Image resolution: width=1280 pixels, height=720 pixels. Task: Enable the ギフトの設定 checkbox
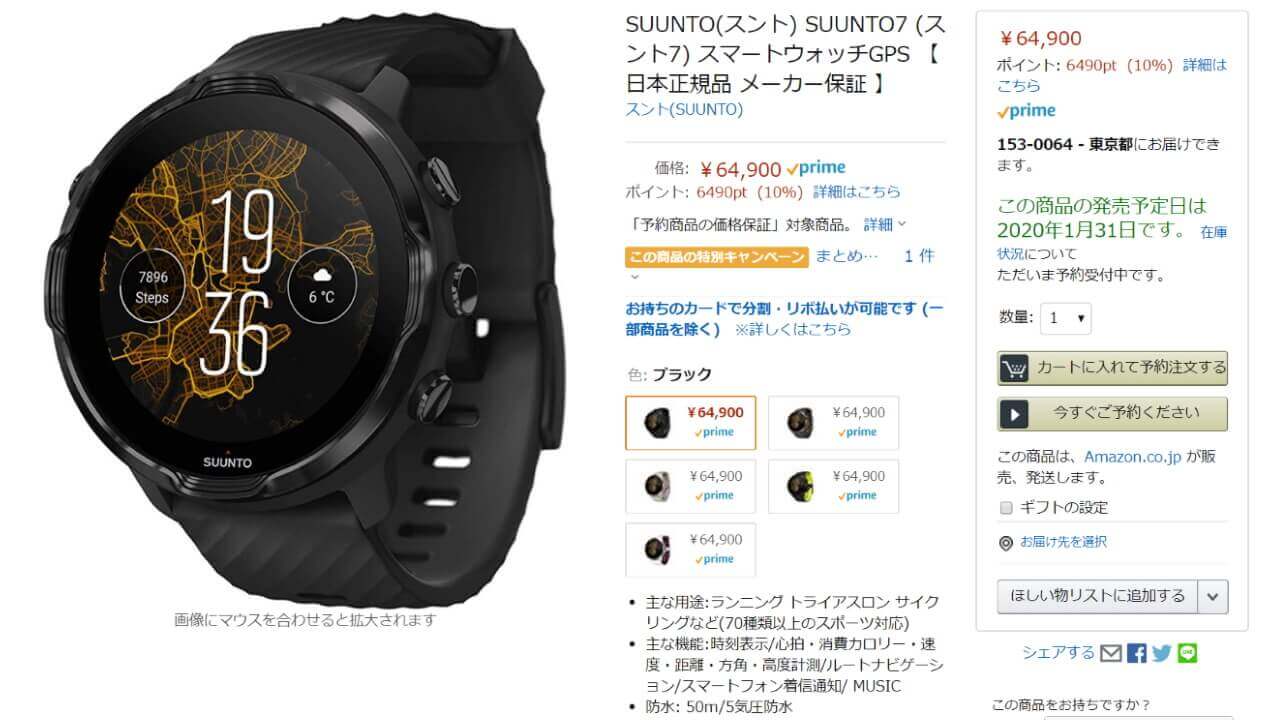click(1007, 507)
